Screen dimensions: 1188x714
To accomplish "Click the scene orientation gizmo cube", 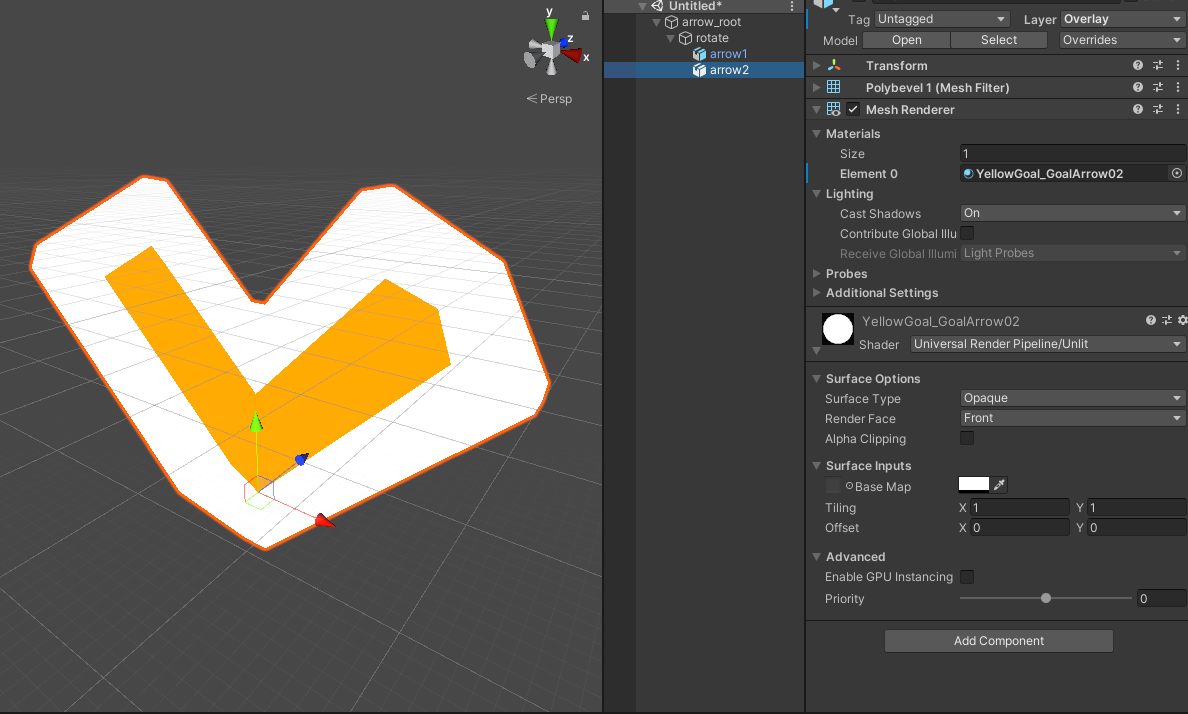I will tap(552, 51).
